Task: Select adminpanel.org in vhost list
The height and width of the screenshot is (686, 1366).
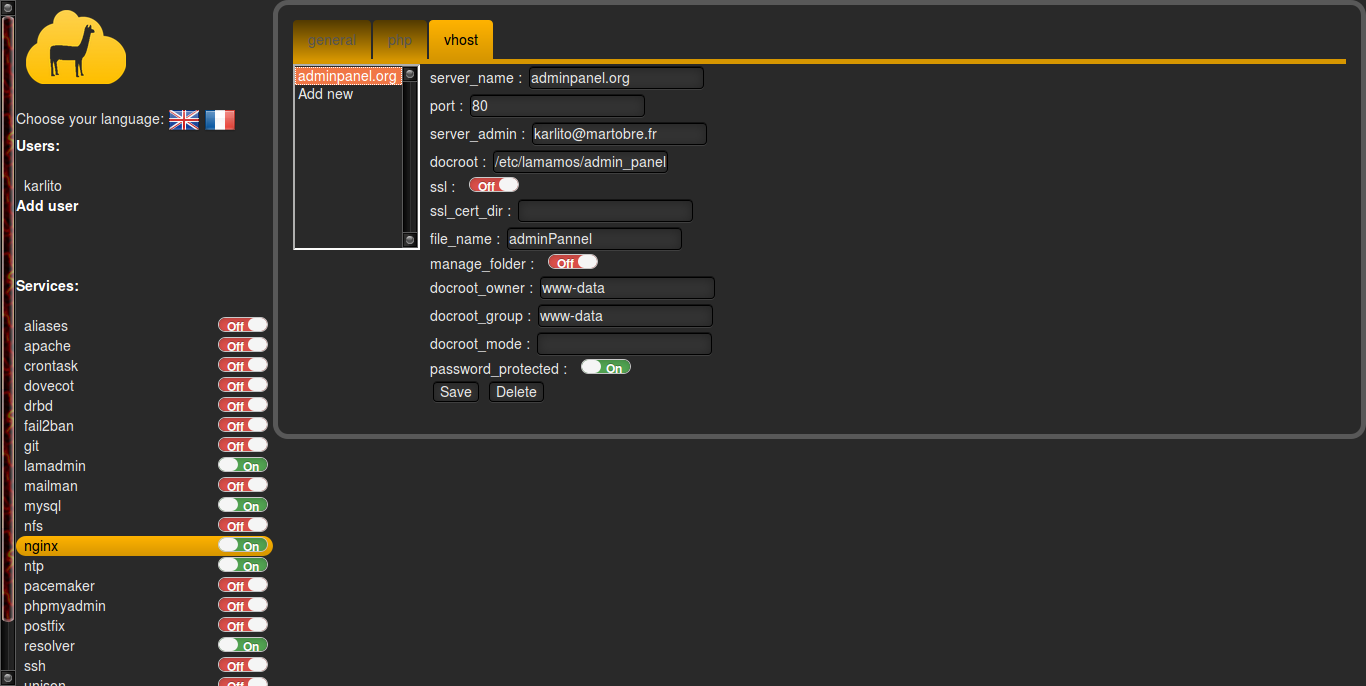Action: click(347, 76)
